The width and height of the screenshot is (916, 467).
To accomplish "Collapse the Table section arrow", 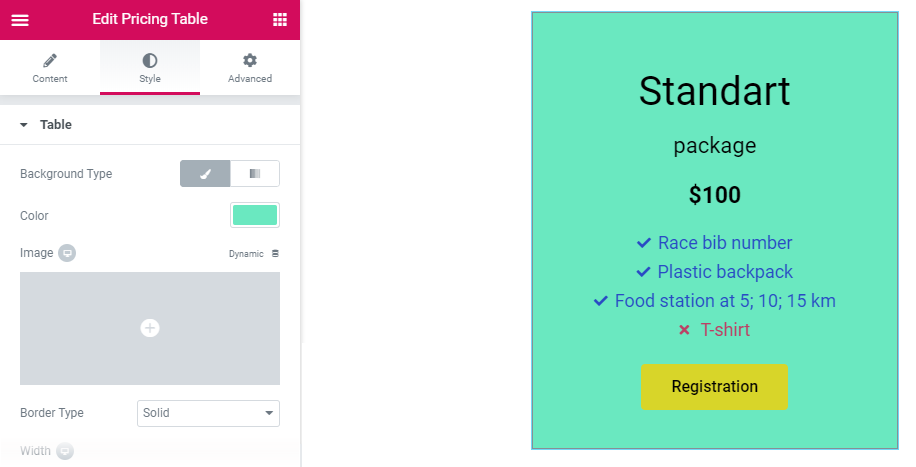I will 23,124.
